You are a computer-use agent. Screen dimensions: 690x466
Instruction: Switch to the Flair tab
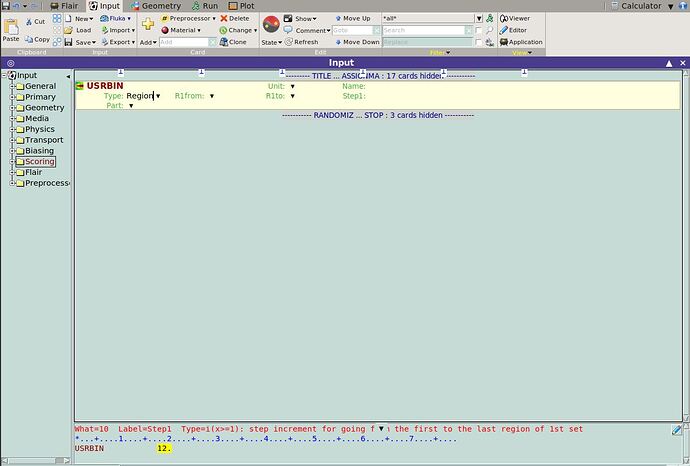pos(64,6)
